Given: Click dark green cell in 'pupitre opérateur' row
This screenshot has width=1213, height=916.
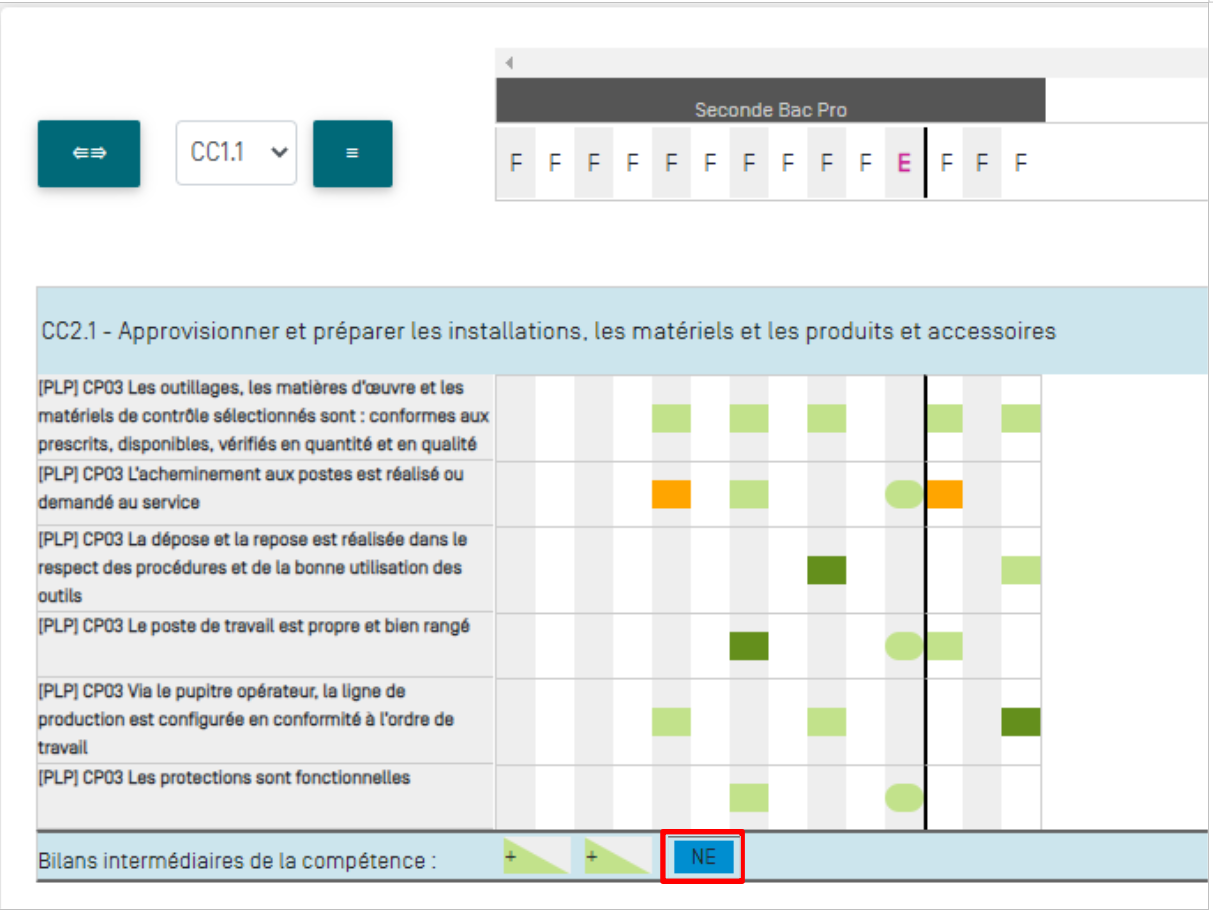Looking at the screenshot, I should point(1020,722).
